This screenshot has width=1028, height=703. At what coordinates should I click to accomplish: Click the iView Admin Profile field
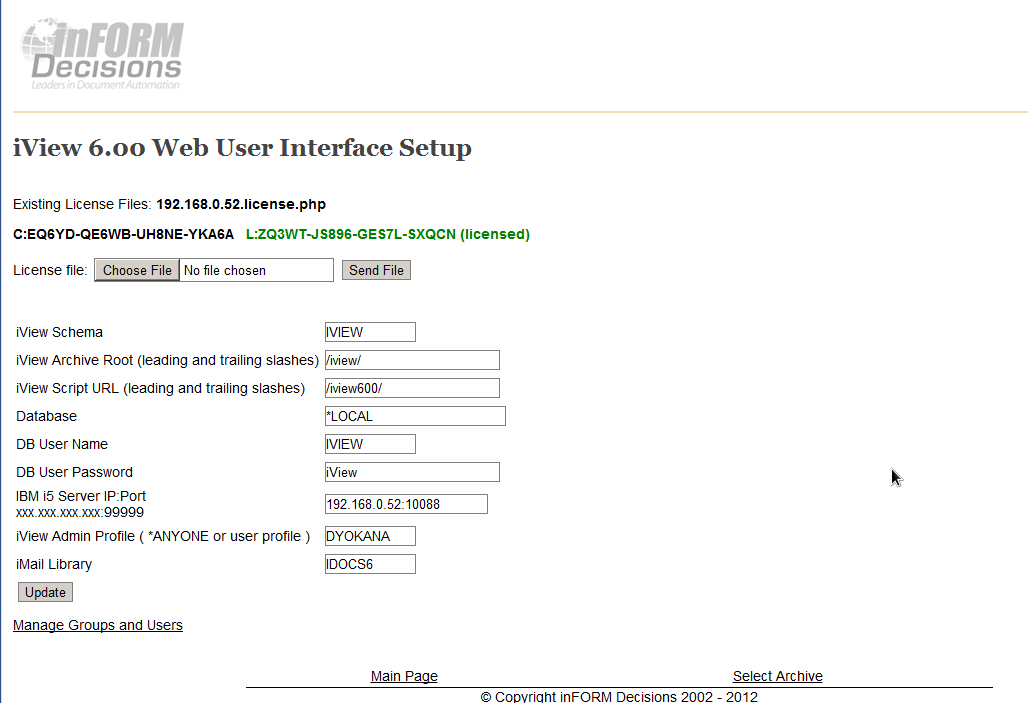[x=370, y=536]
